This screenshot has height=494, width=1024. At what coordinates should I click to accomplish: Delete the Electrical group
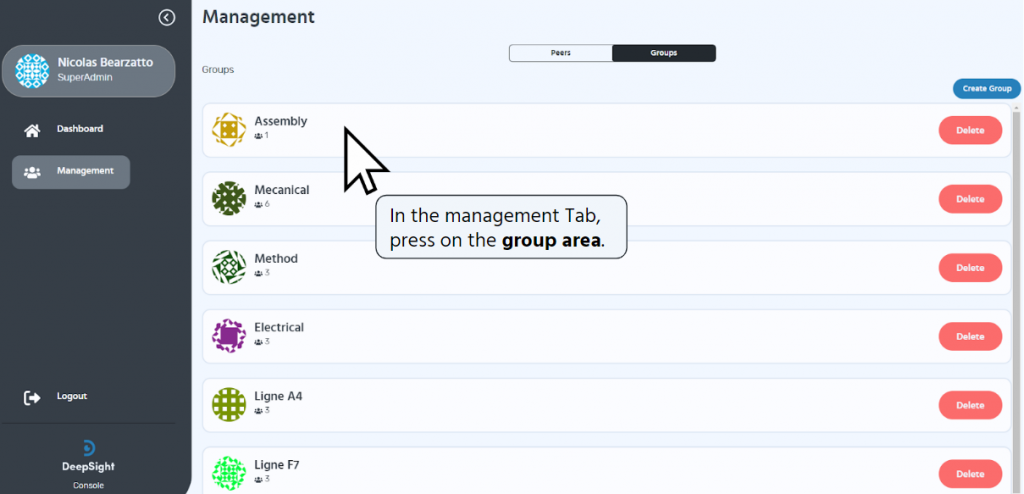tap(970, 336)
